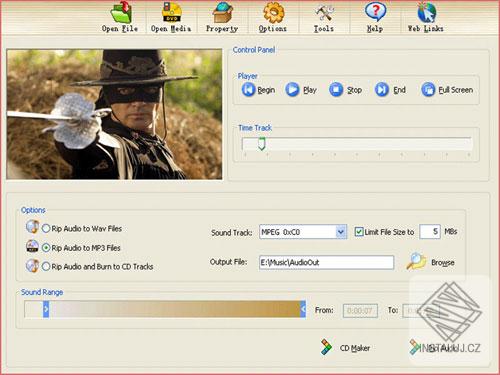Open the Web Links globe icon

426,12
